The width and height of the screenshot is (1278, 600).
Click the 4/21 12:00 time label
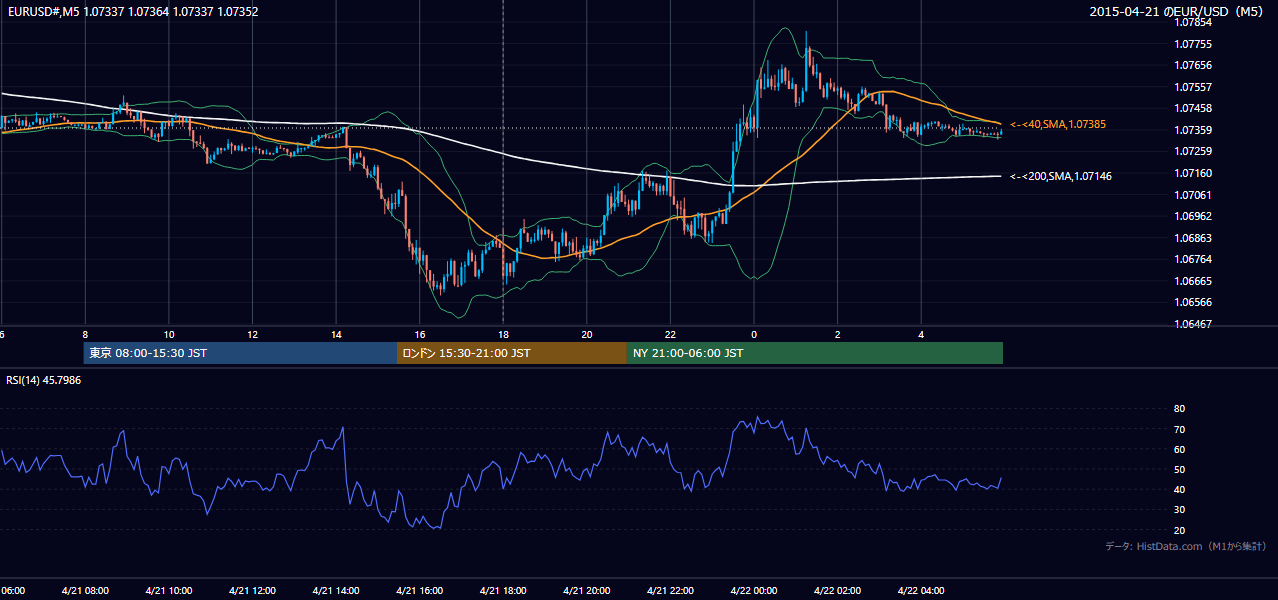pos(252,591)
